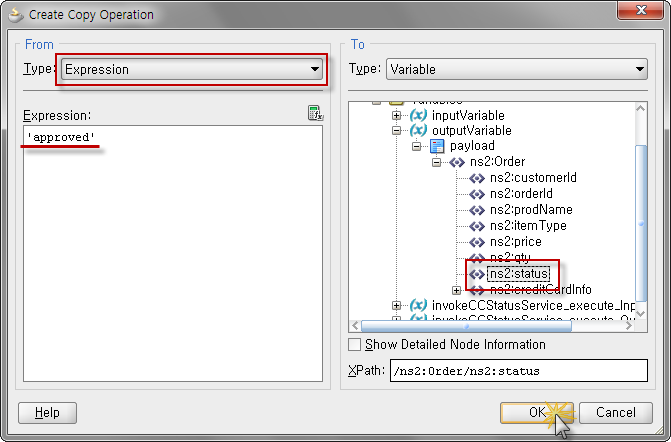Select the ns2:creditCardInfo tree item

(x=541, y=290)
